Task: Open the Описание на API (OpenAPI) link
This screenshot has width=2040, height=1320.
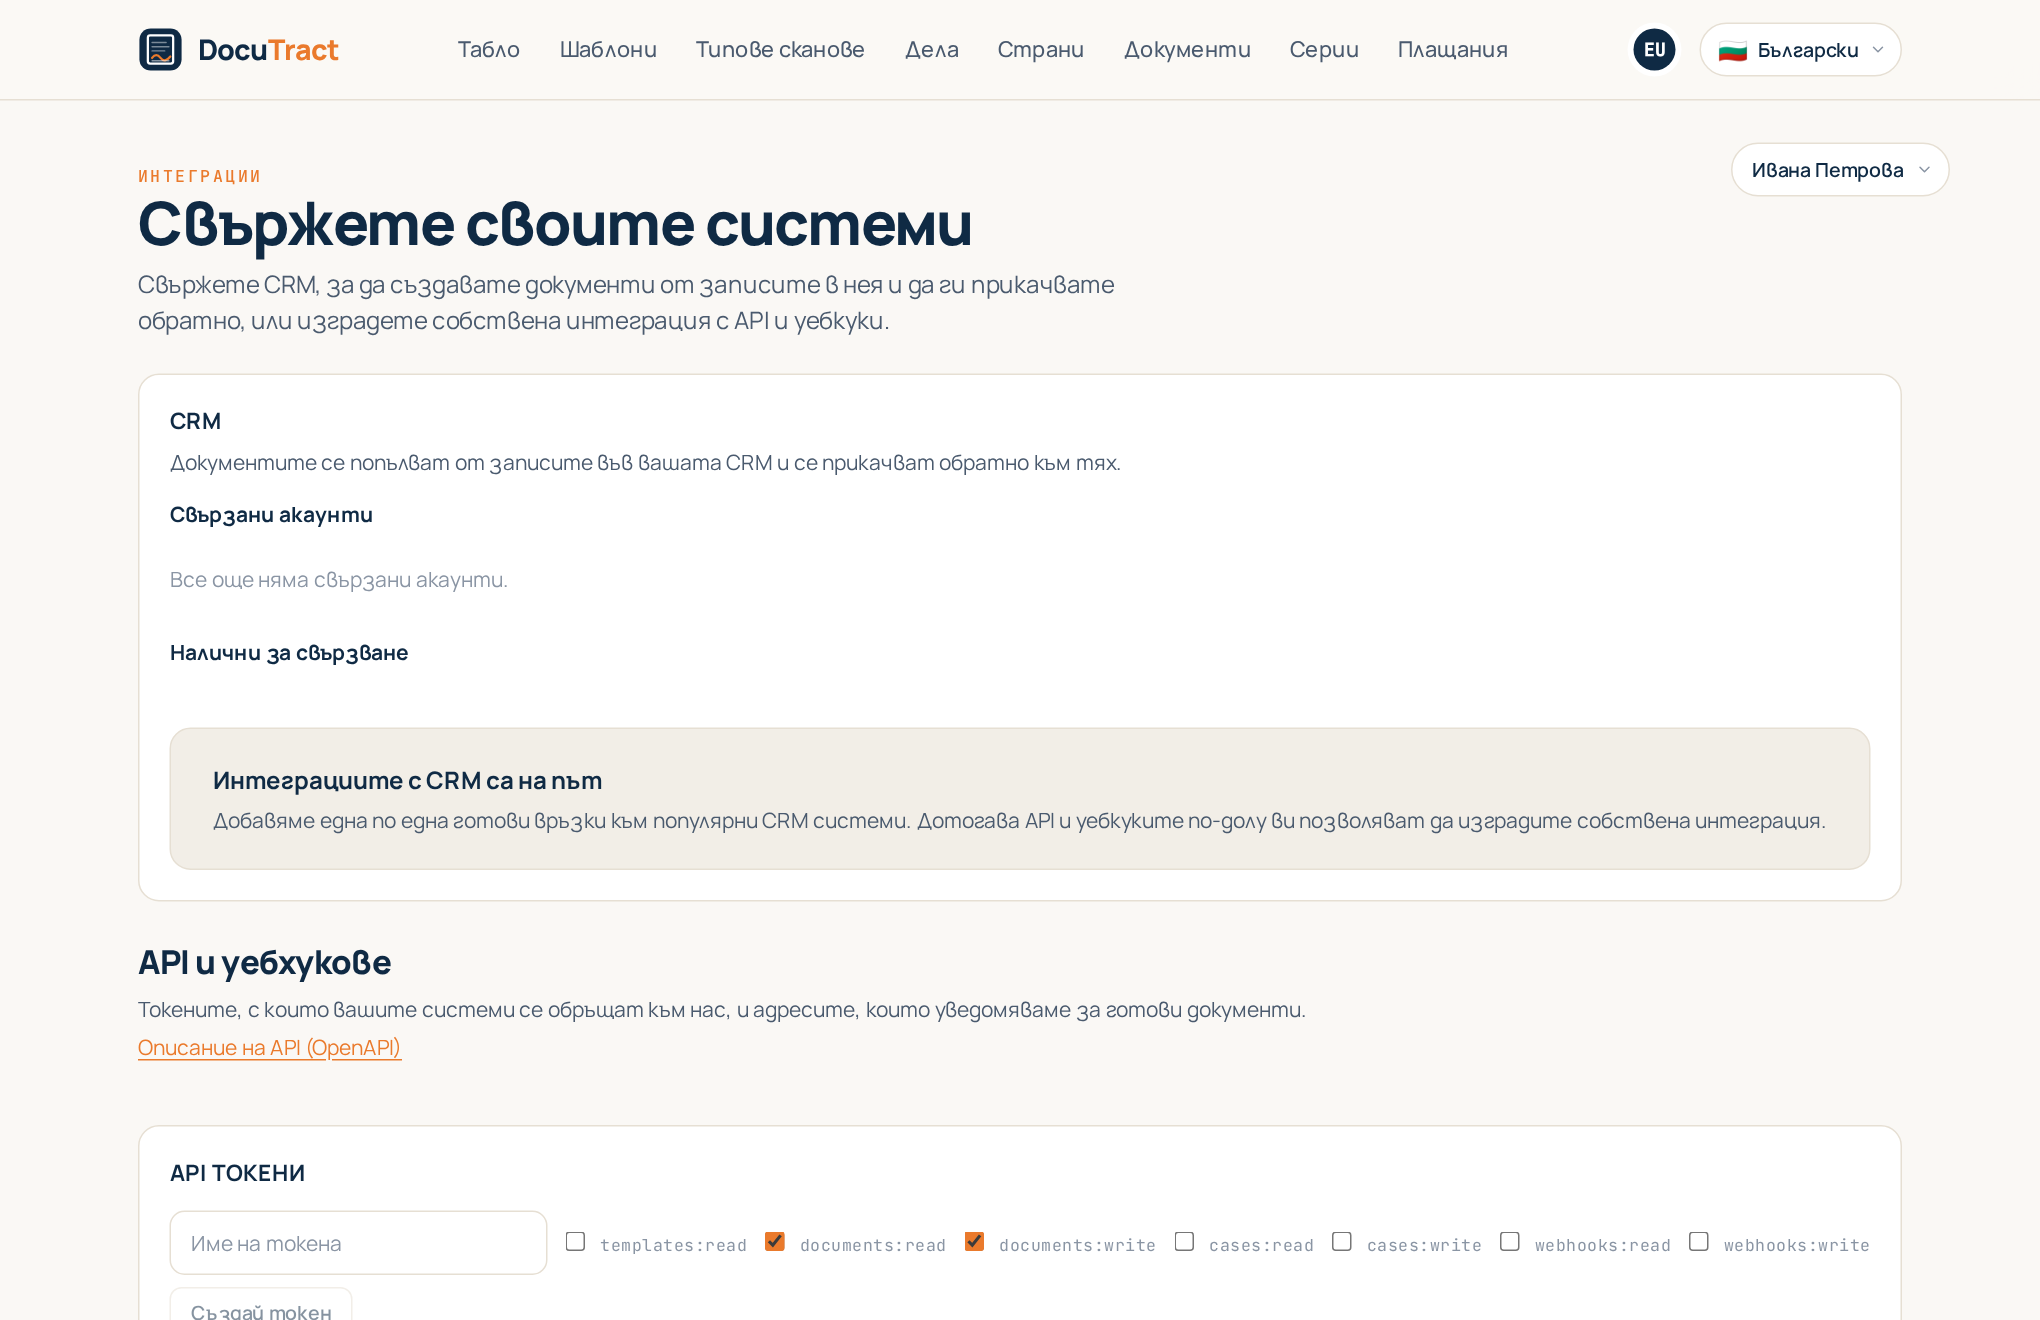Action: point(269,1047)
